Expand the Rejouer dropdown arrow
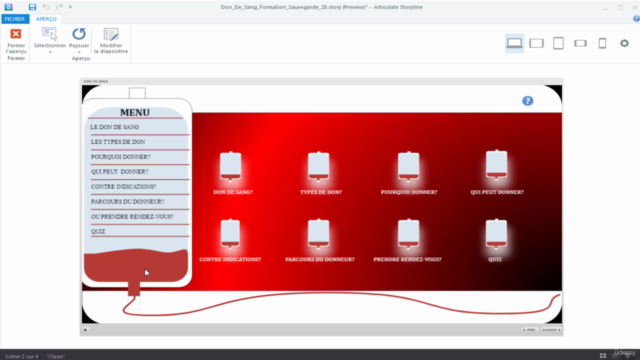Image resolution: width=640 pixels, height=360 pixels. tap(79, 52)
